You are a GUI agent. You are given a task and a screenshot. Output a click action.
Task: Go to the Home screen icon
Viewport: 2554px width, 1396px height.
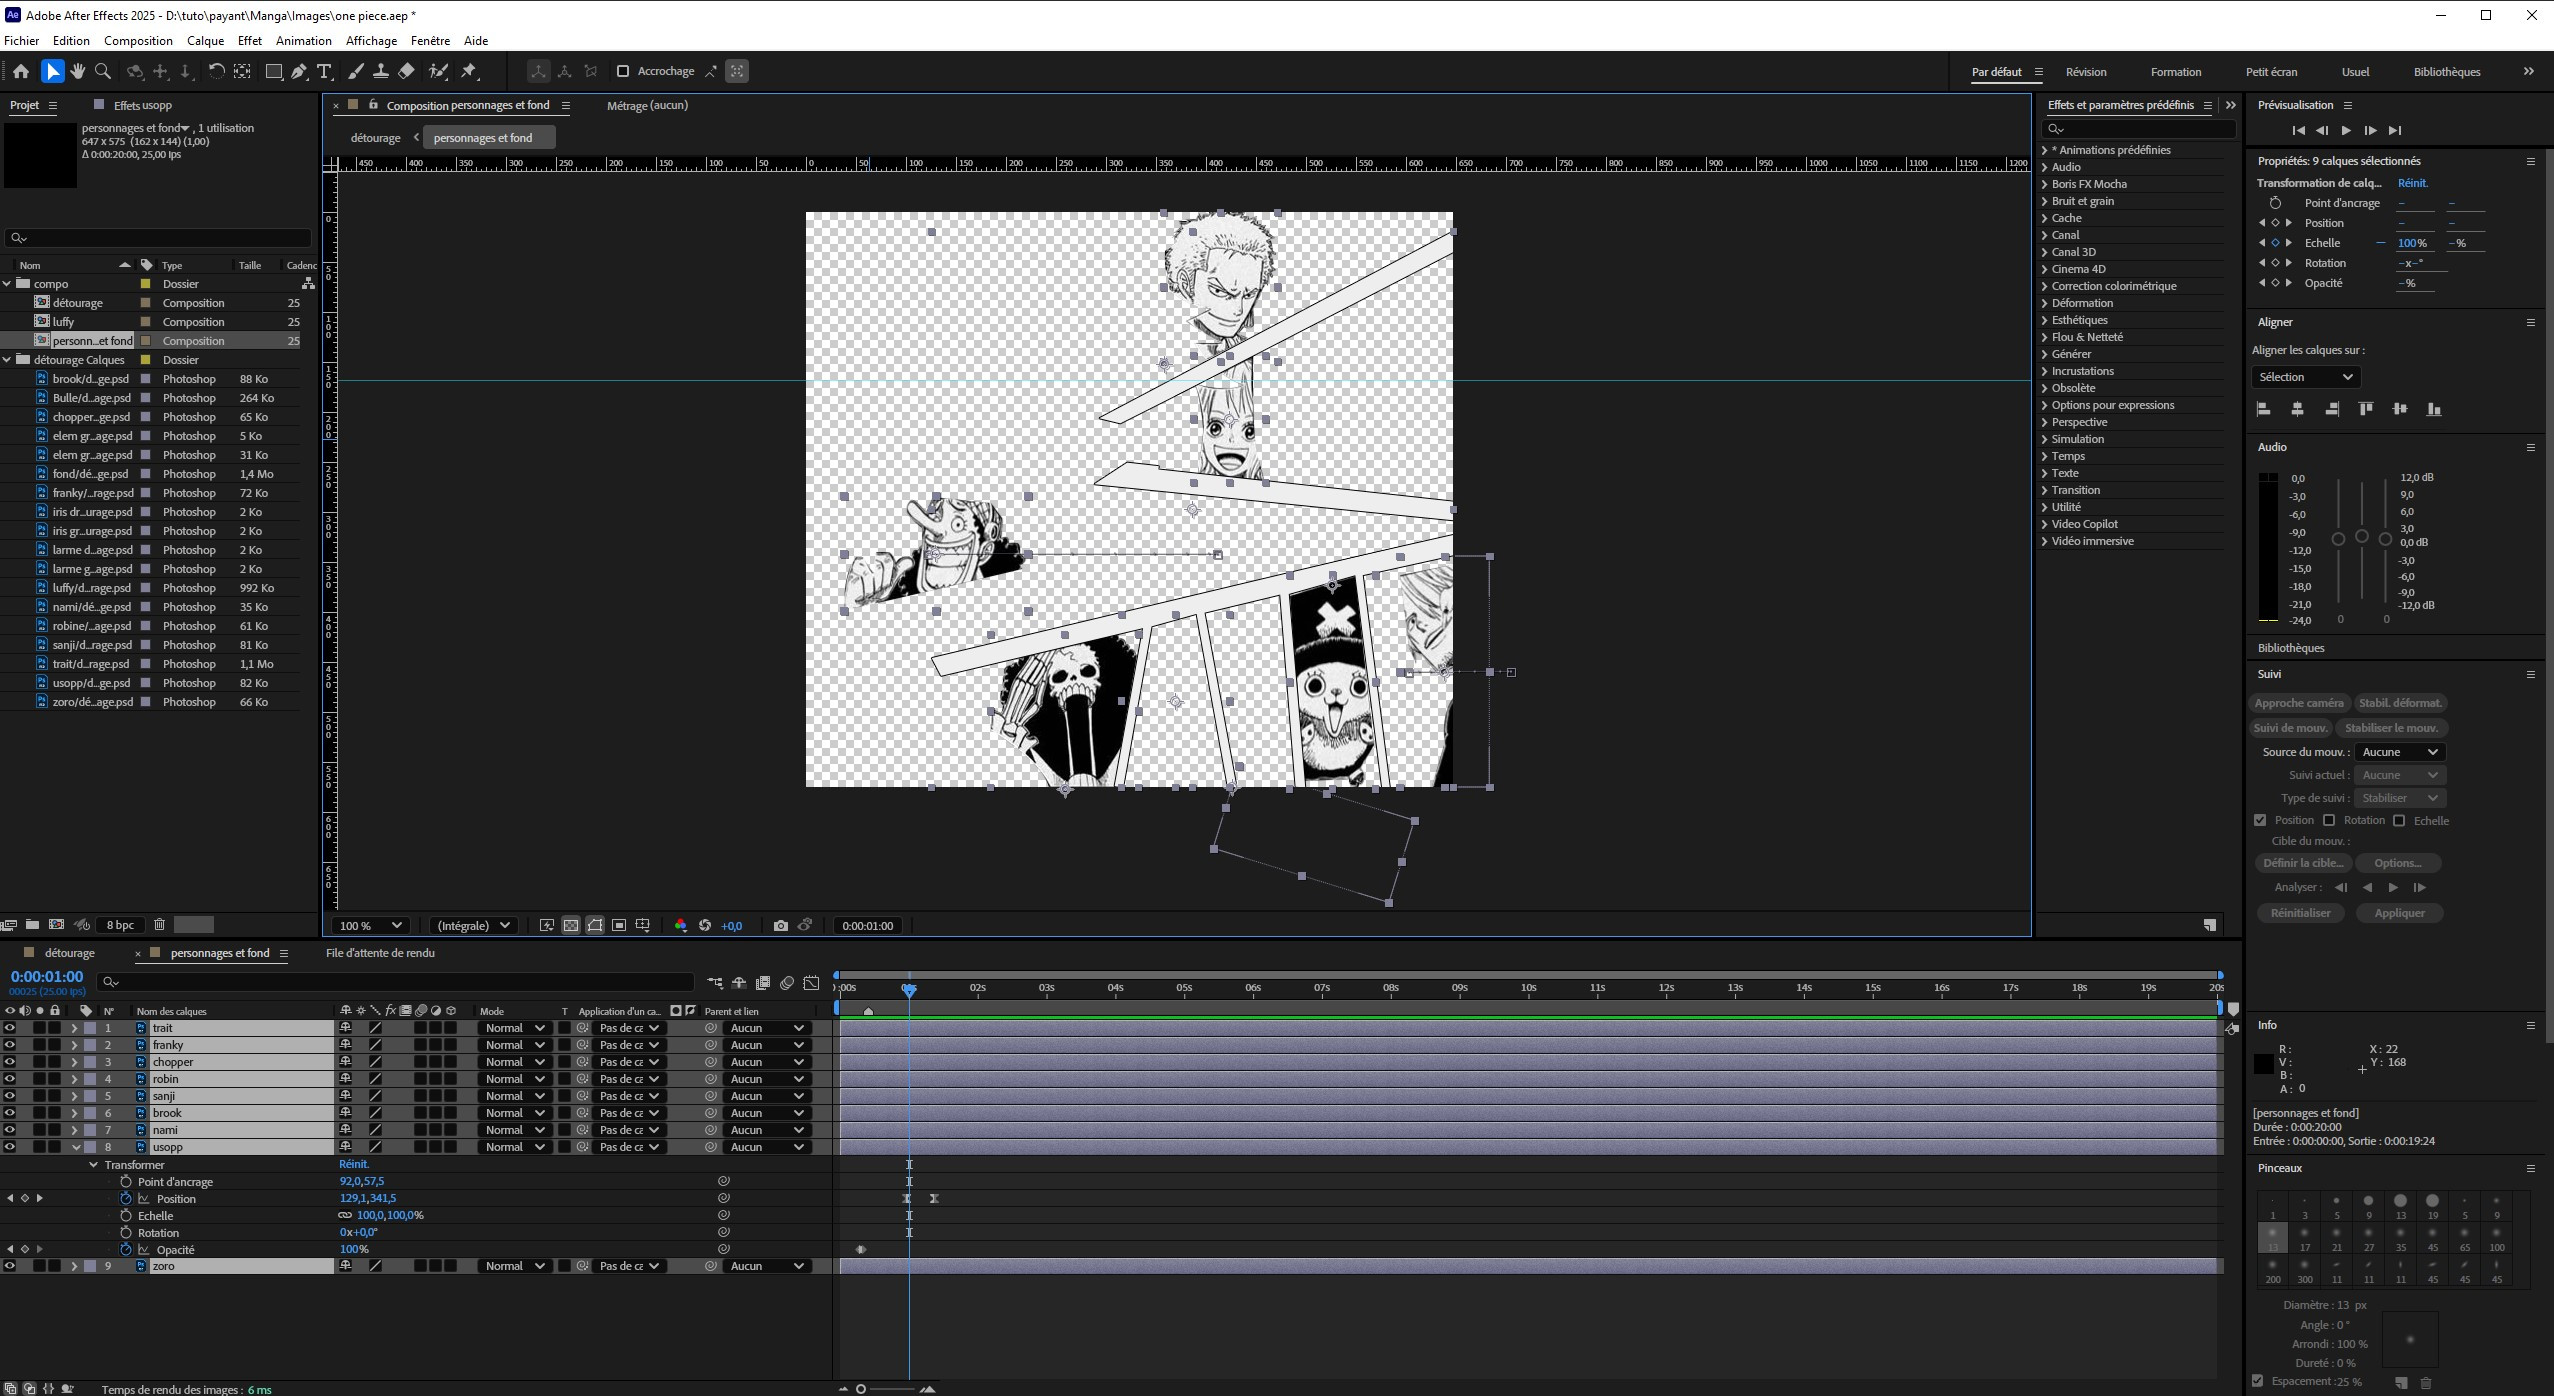pyautogui.click(x=20, y=71)
